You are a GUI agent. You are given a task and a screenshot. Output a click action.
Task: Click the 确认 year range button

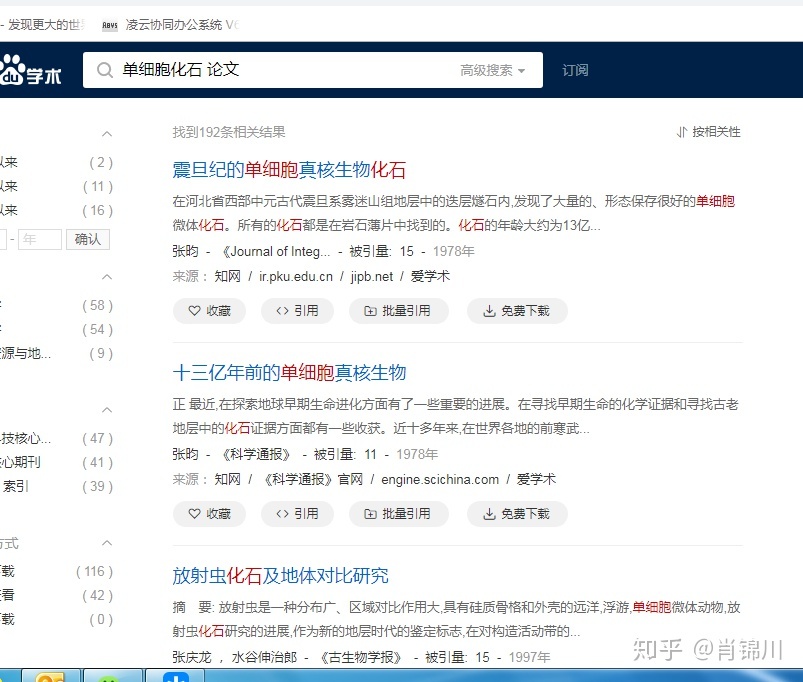(x=88, y=239)
